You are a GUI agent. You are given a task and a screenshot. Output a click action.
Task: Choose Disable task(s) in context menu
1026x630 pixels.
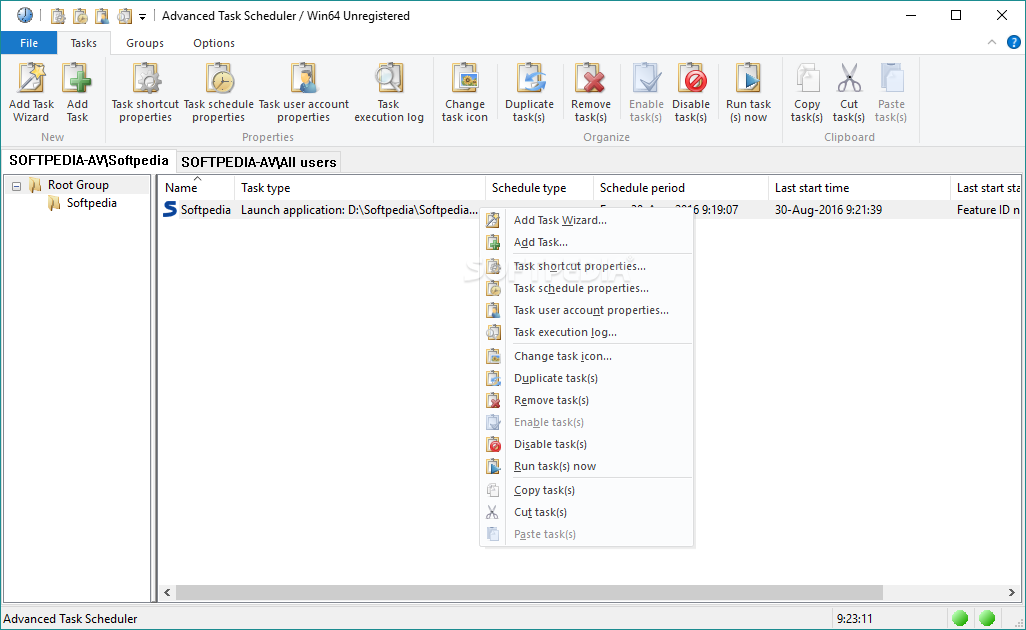pos(586,445)
